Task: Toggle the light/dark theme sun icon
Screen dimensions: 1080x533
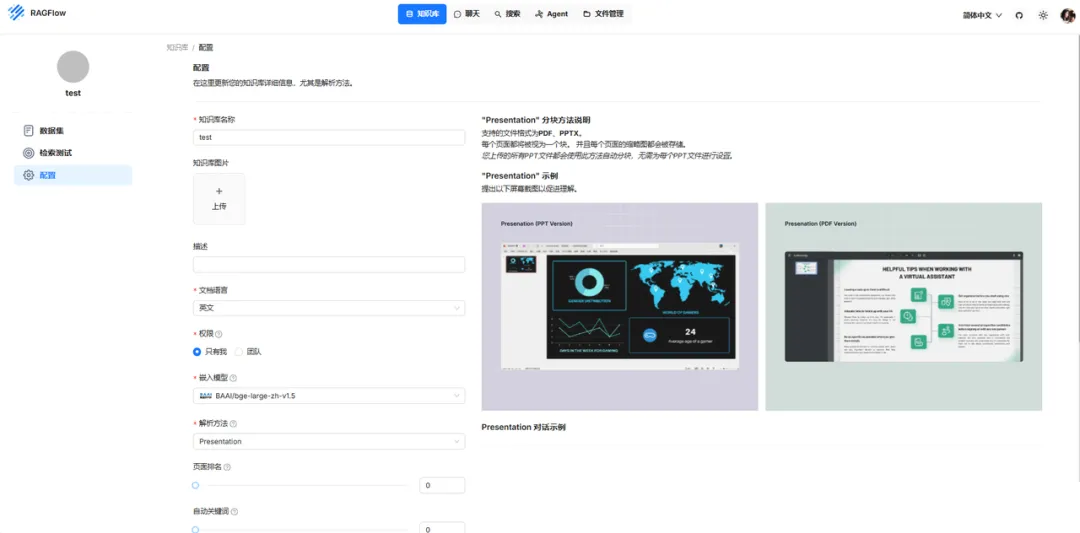Action: pos(1043,14)
